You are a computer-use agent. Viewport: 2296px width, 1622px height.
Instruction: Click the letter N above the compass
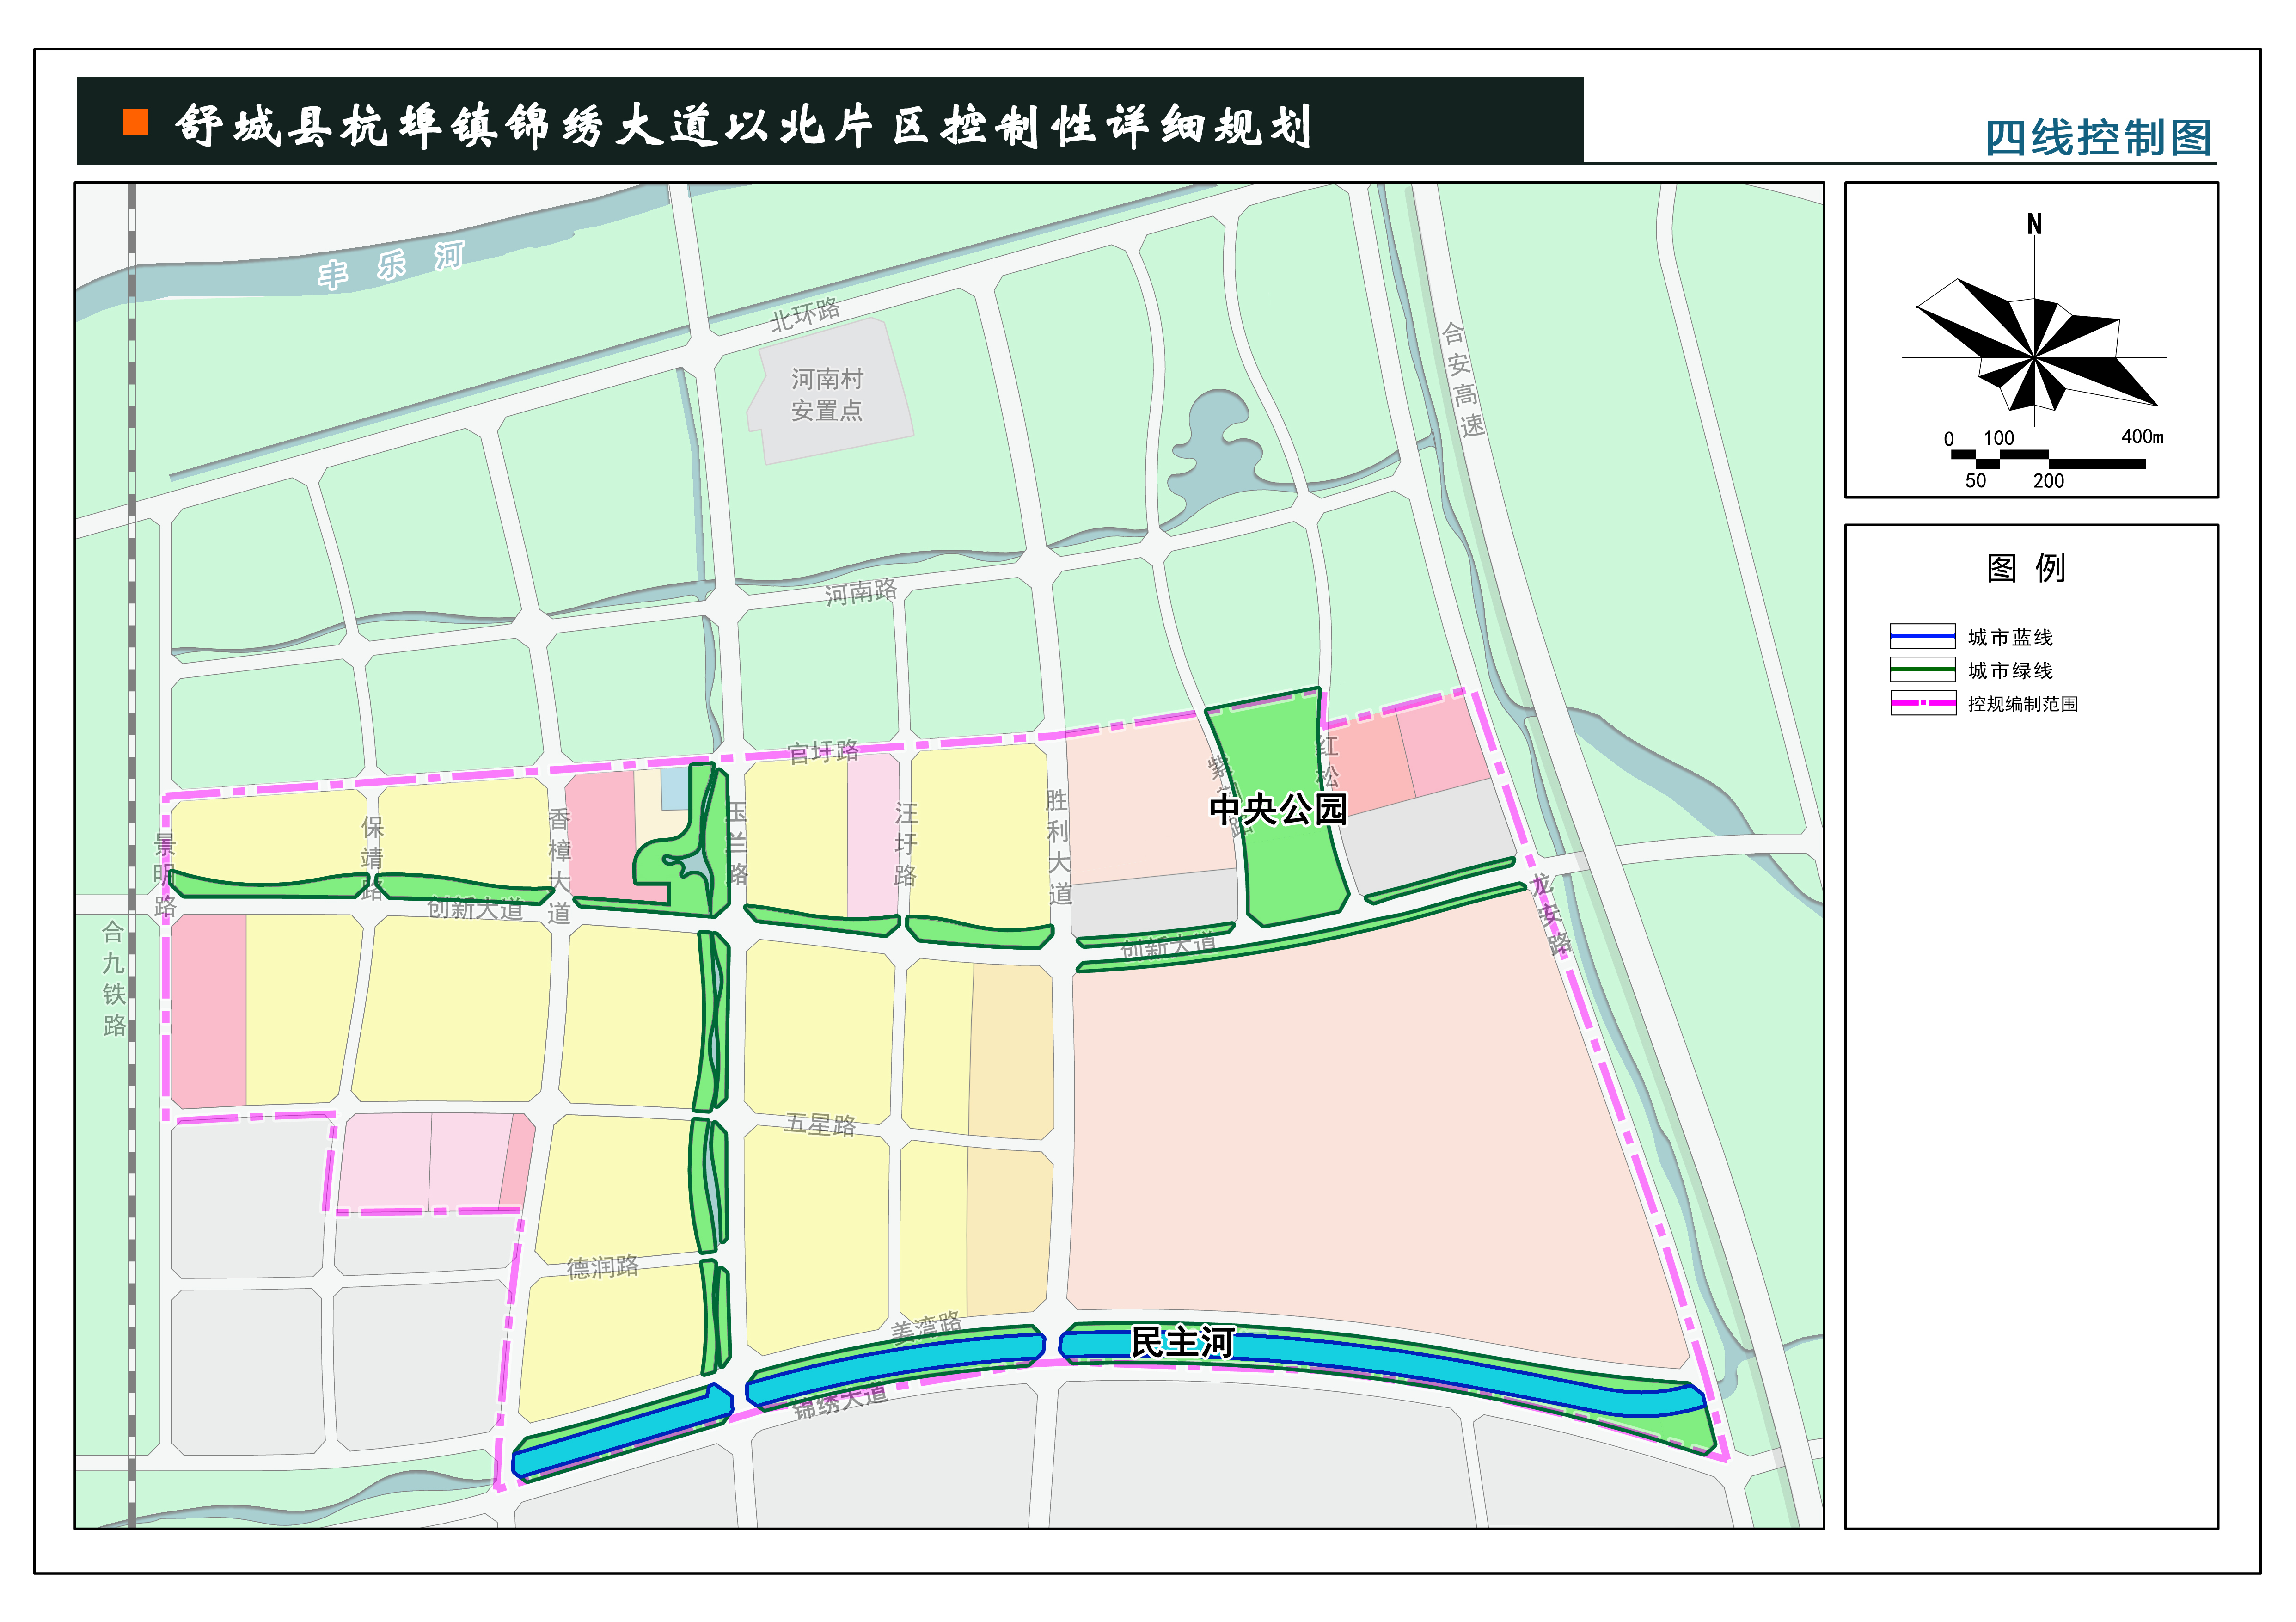[2034, 224]
